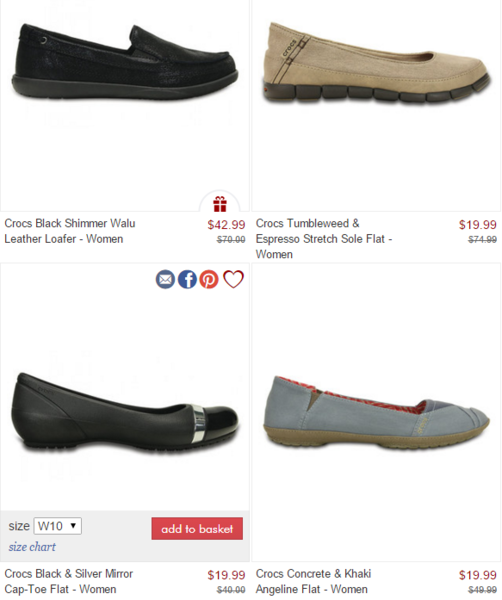Pin the shoe on Pinterest

tap(209, 279)
